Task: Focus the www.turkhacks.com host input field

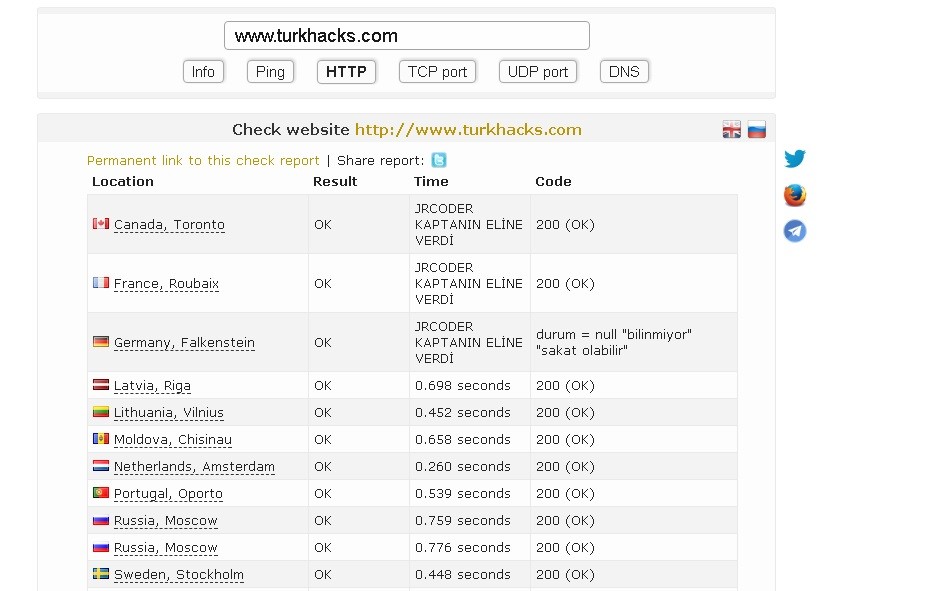Action: tap(407, 35)
